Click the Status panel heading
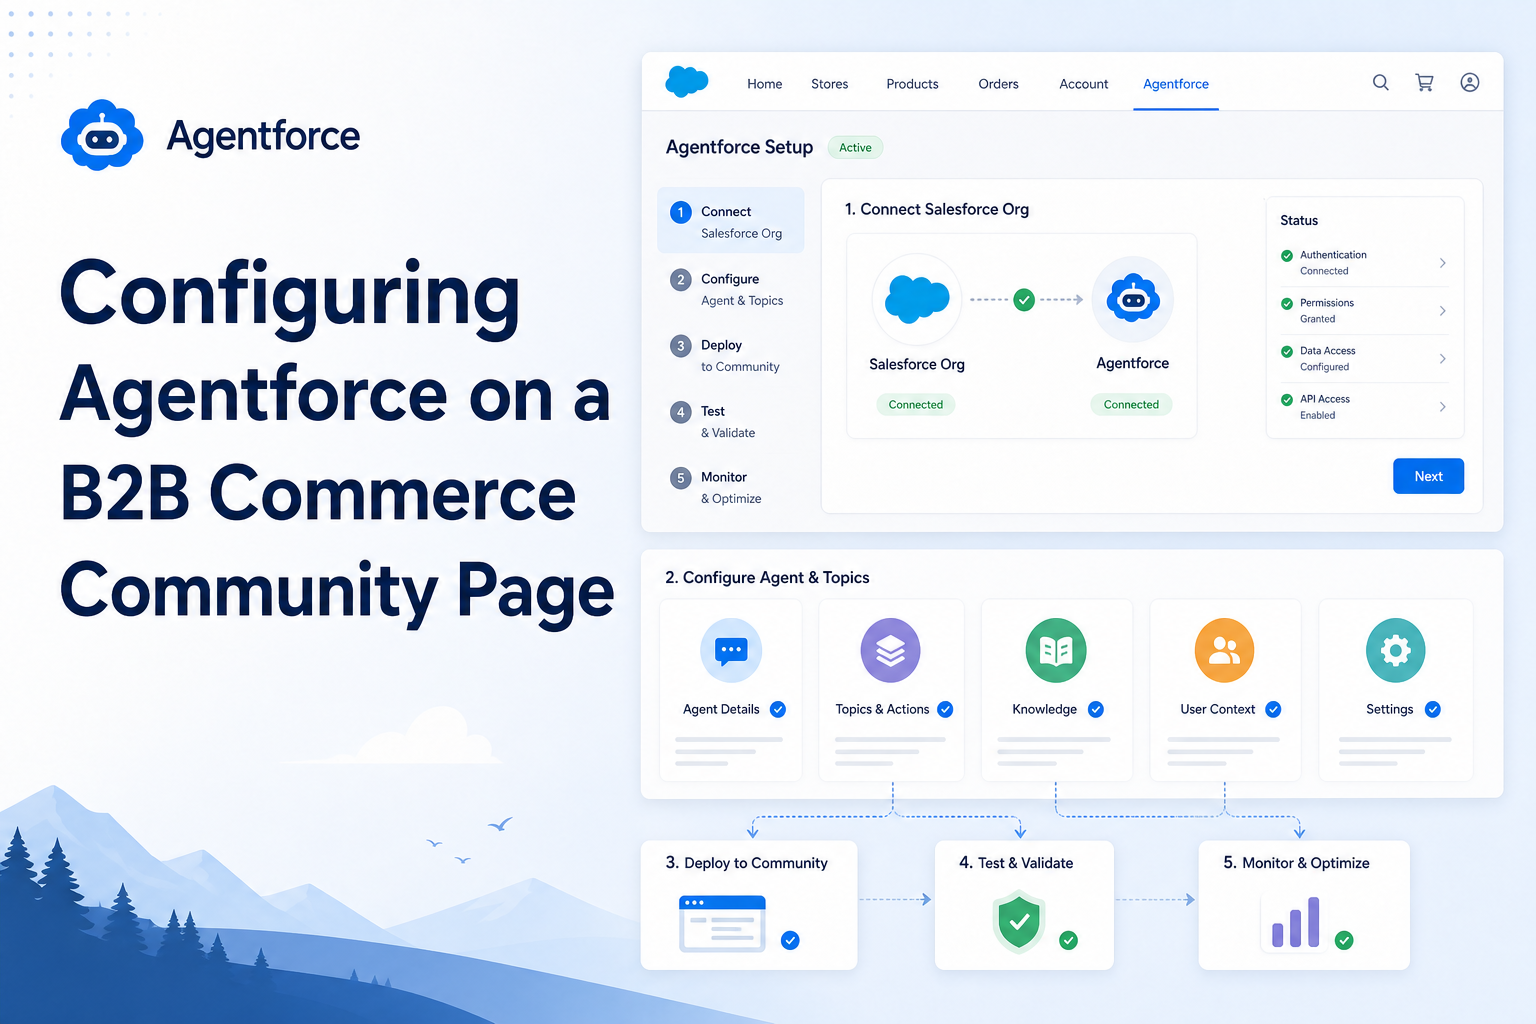The image size is (1536, 1024). point(1299,220)
